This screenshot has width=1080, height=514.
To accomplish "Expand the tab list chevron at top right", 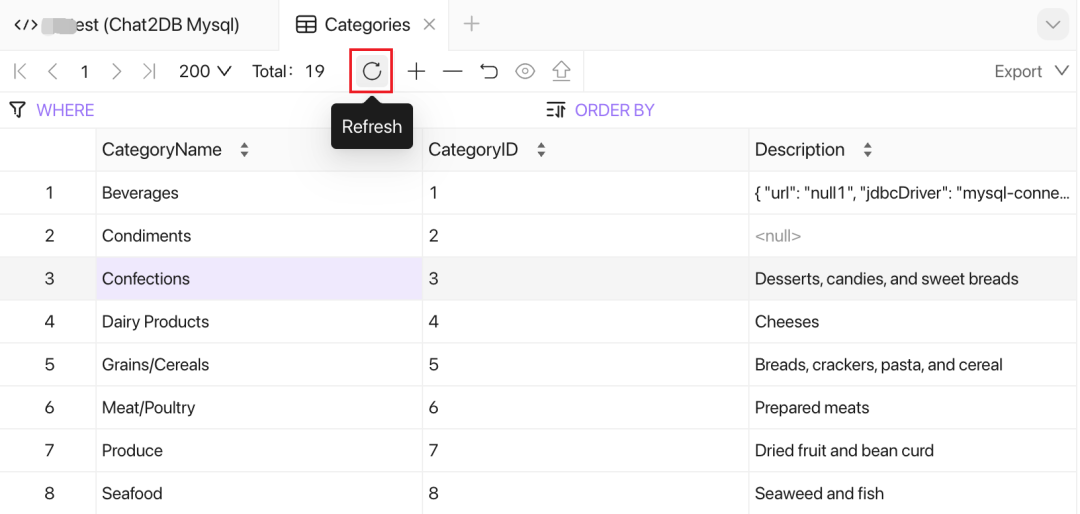I will 1052,24.
